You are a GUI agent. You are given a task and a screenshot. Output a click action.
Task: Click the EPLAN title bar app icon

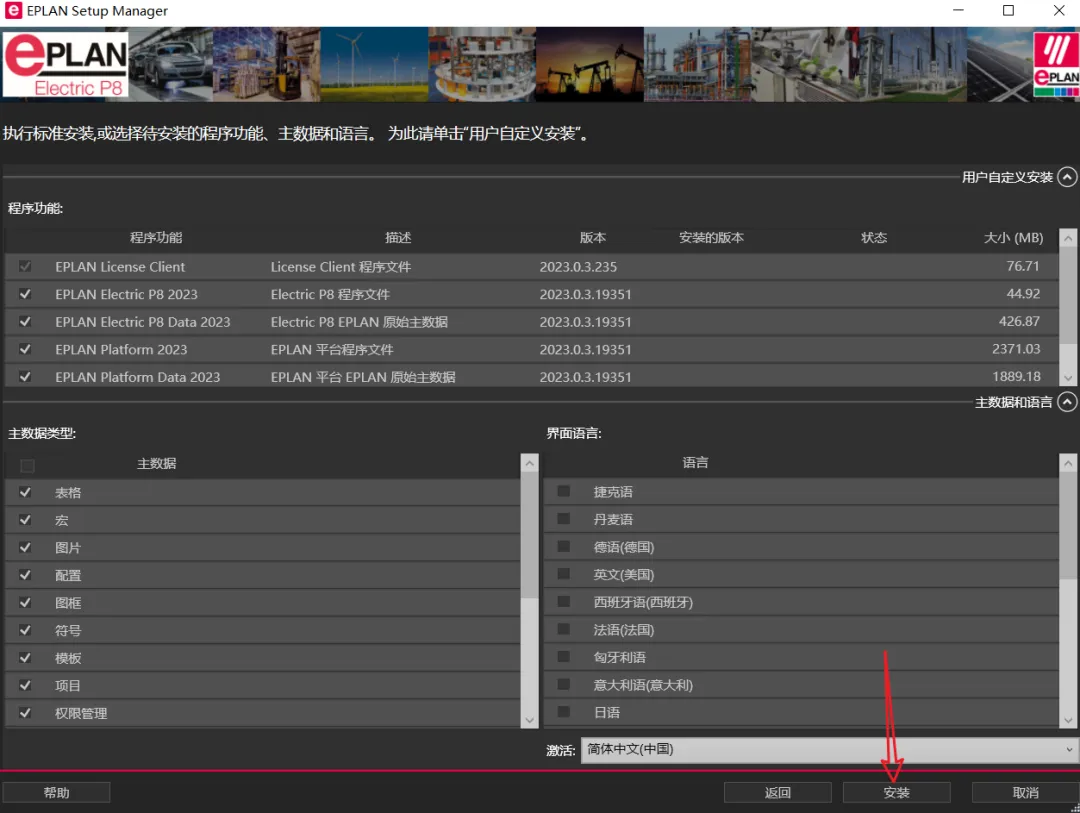tap(13, 10)
